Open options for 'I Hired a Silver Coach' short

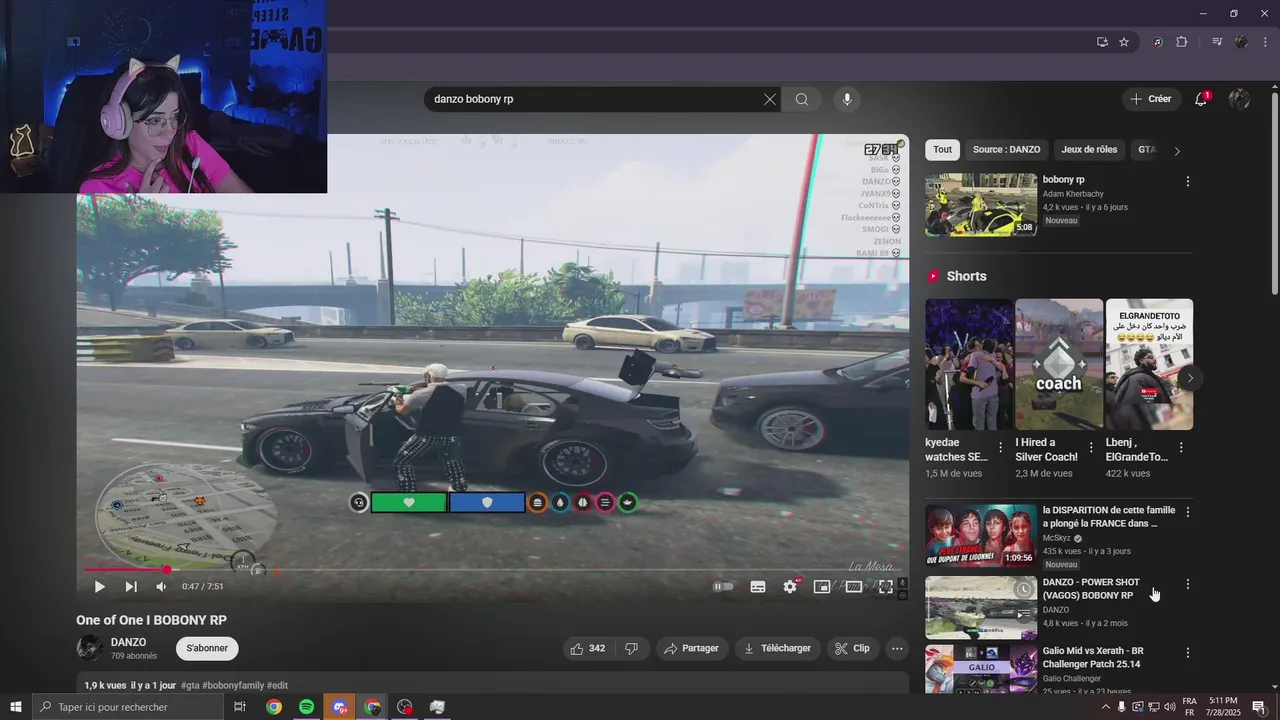pyautogui.click(x=1091, y=447)
